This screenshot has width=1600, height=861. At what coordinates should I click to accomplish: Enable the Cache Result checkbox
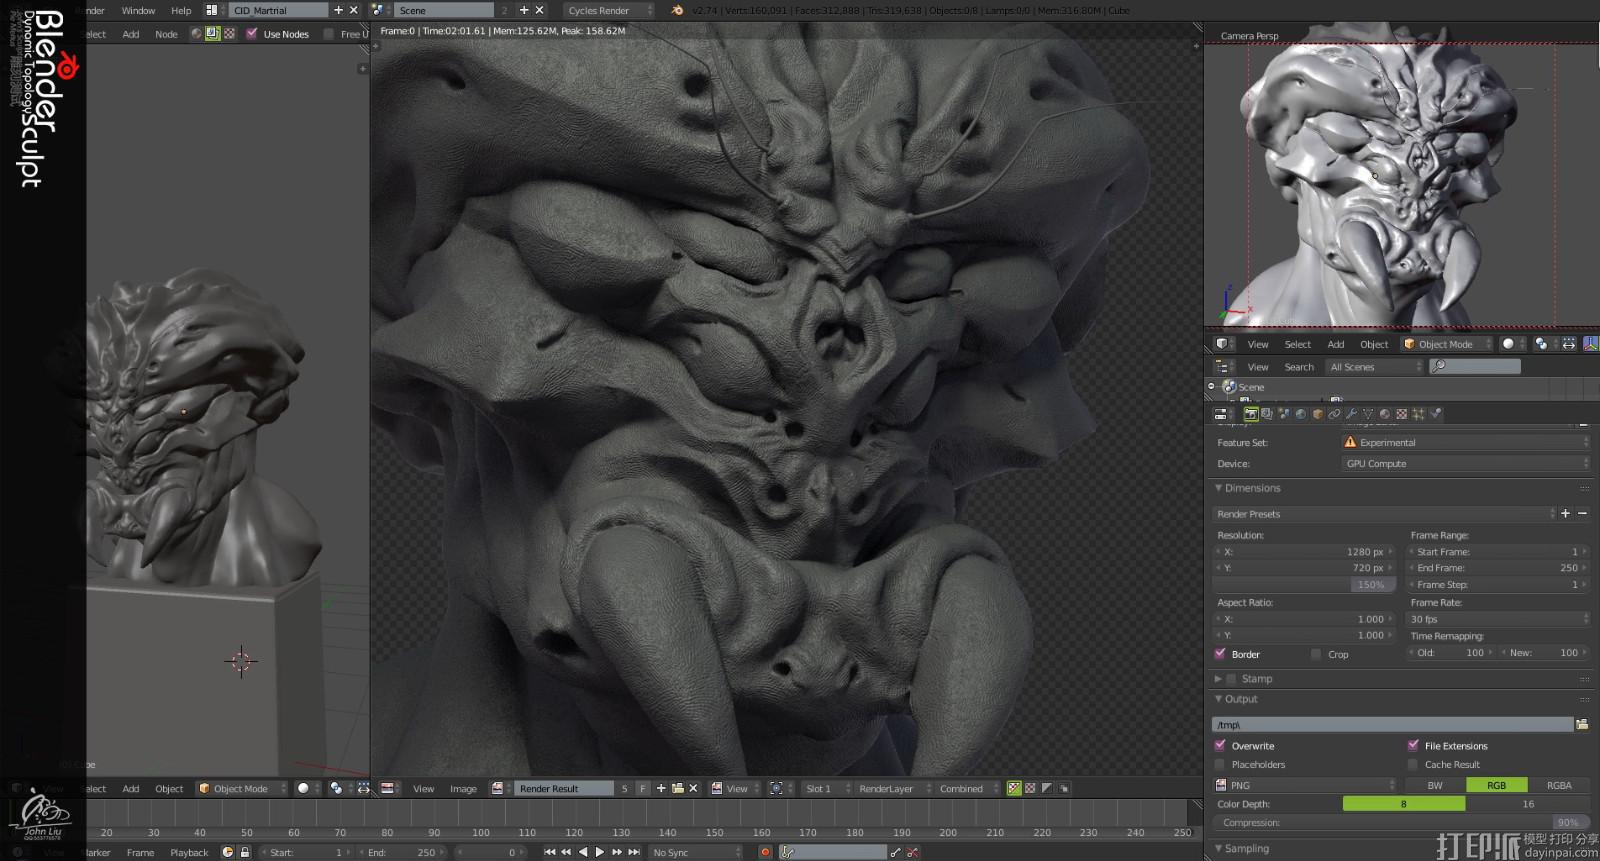pos(1413,765)
